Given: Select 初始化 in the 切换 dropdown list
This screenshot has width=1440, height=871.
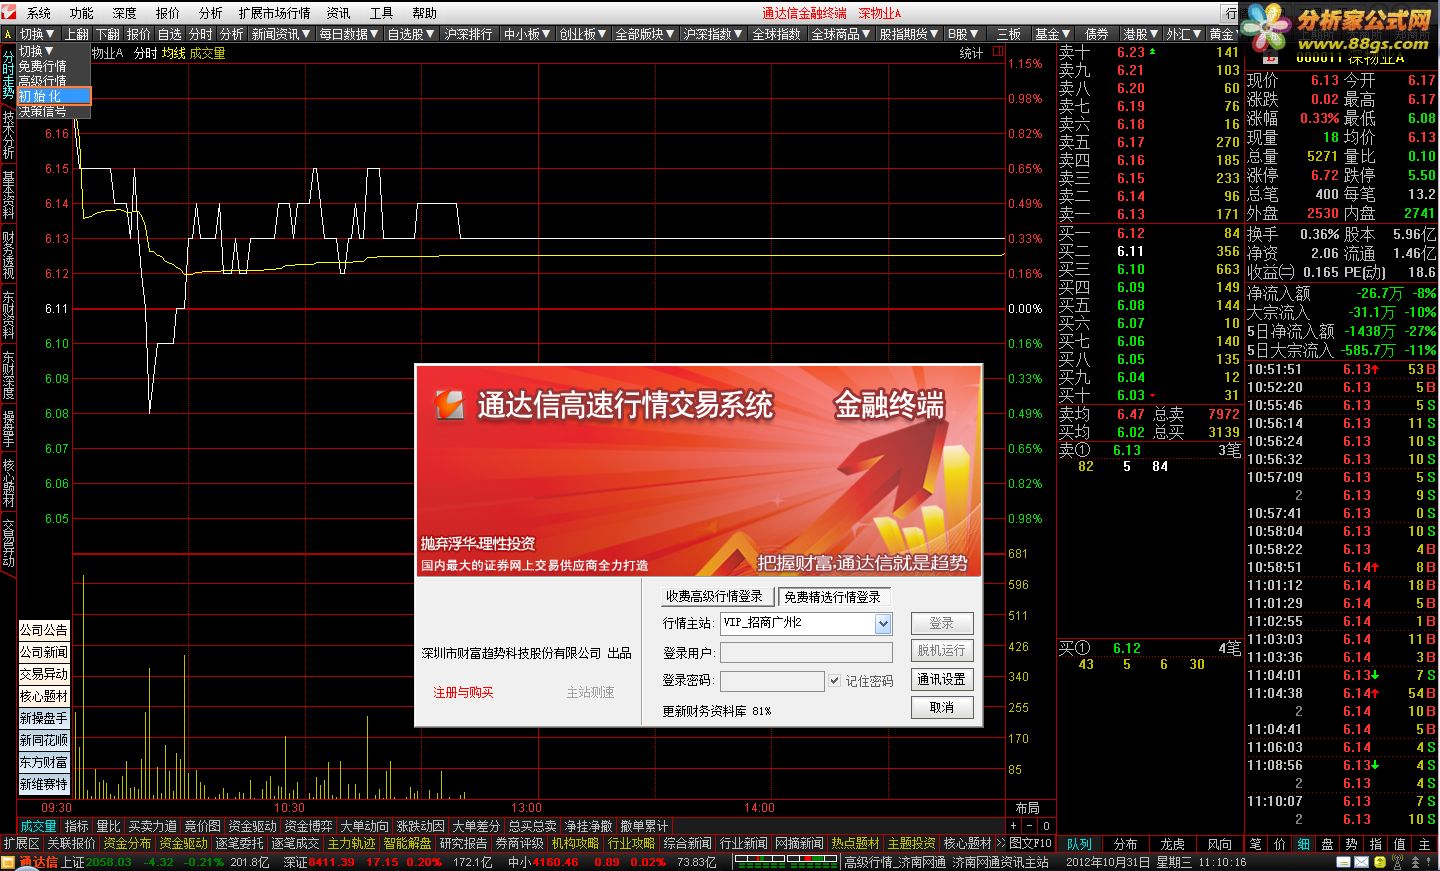Looking at the screenshot, I should [54, 96].
